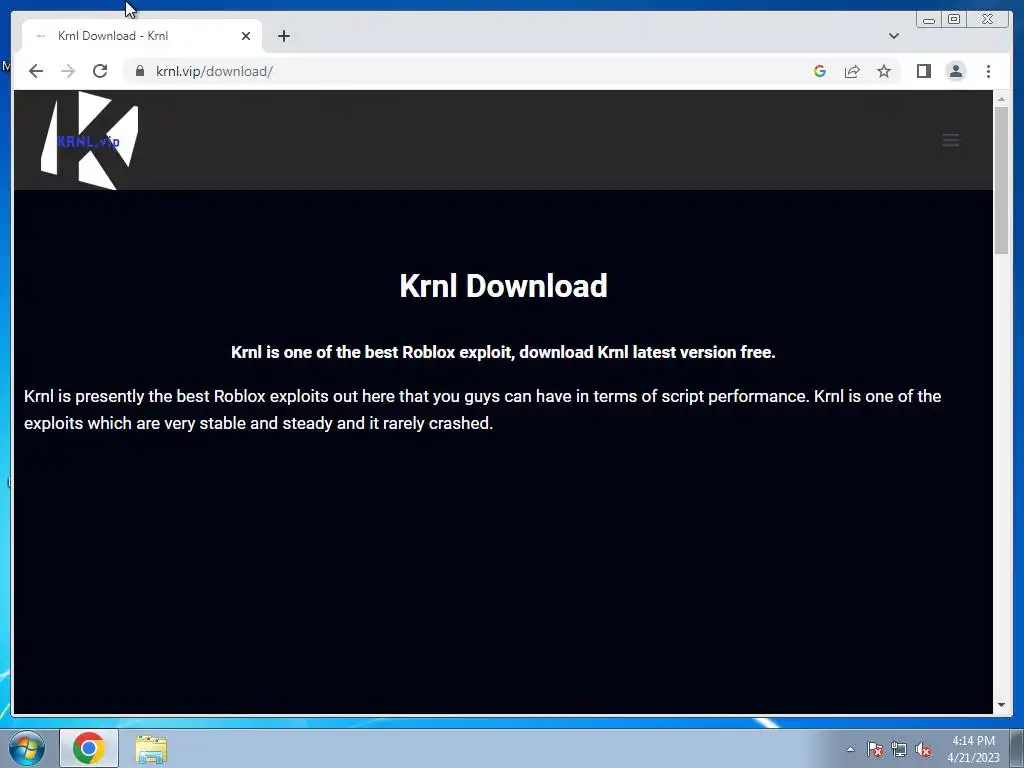The image size is (1024, 768).
Task: Reload the krnl.vip page
Action: [x=100, y=71]
